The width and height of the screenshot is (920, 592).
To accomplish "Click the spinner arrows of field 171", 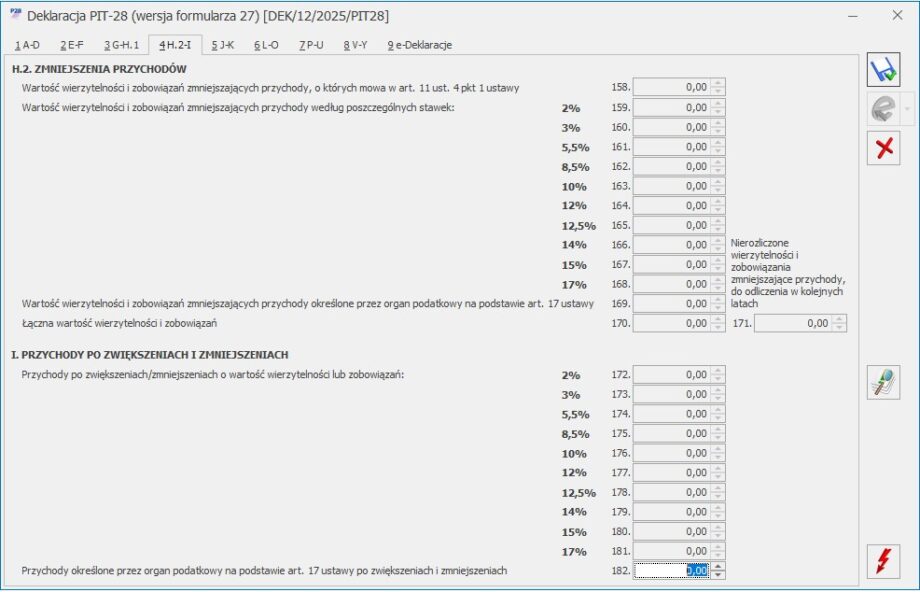I will pos(840,323).
